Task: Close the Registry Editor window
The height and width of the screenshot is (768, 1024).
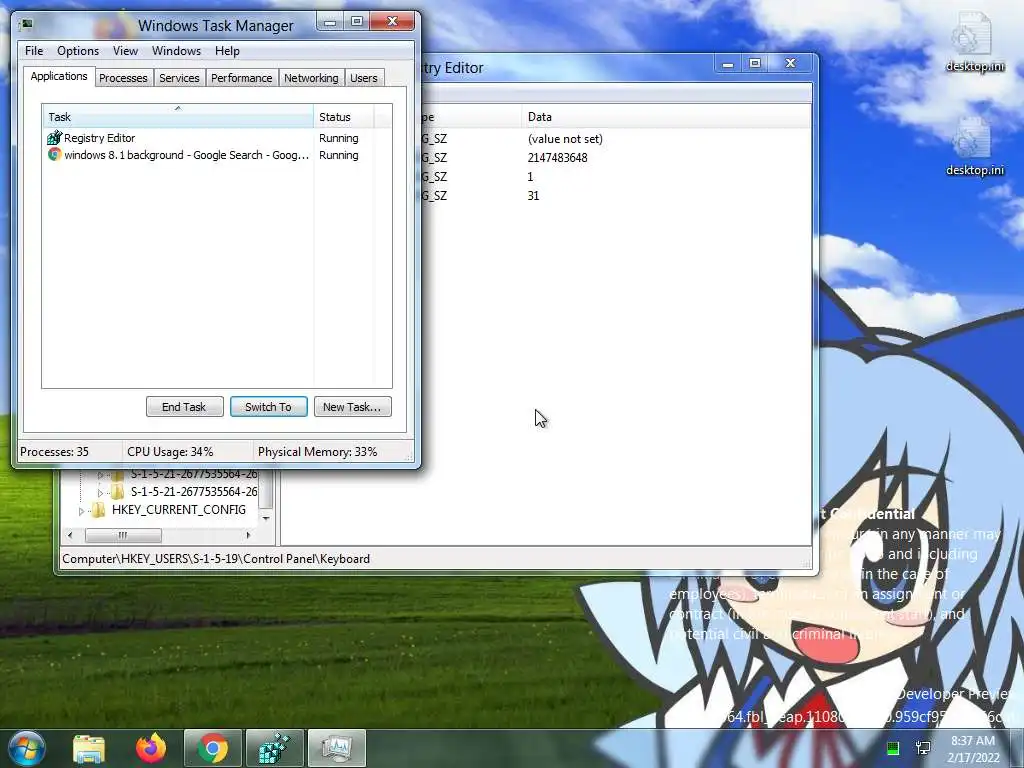Action: click(x=790, y=63)
